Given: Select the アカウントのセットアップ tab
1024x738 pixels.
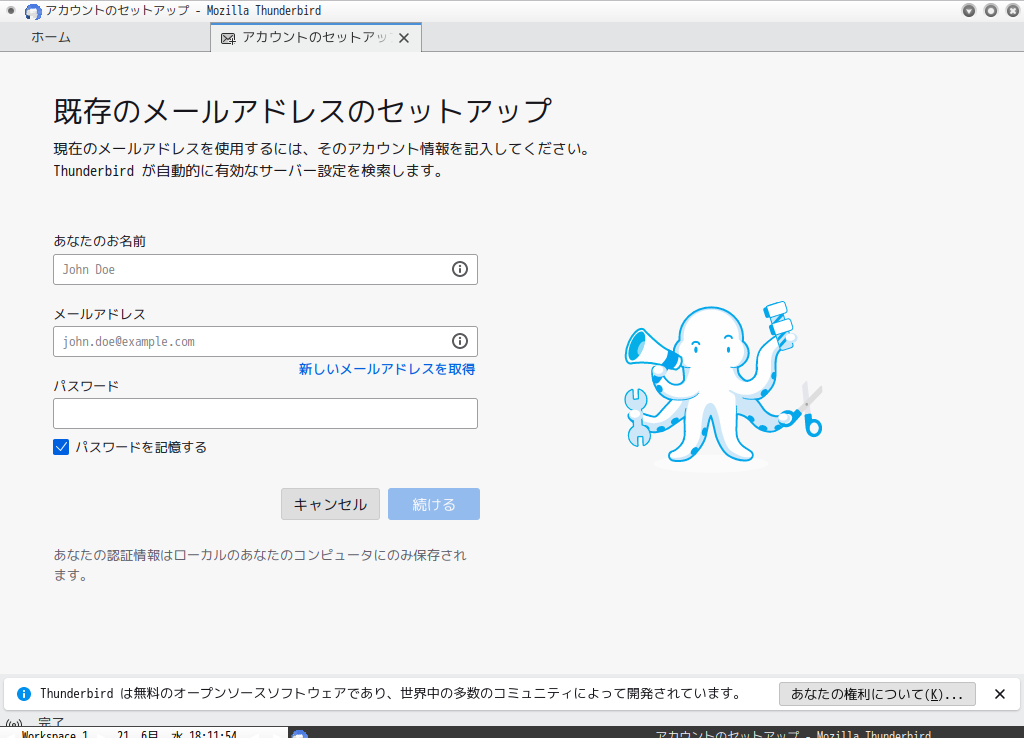Looking at the screenshot, I should 315,37.
